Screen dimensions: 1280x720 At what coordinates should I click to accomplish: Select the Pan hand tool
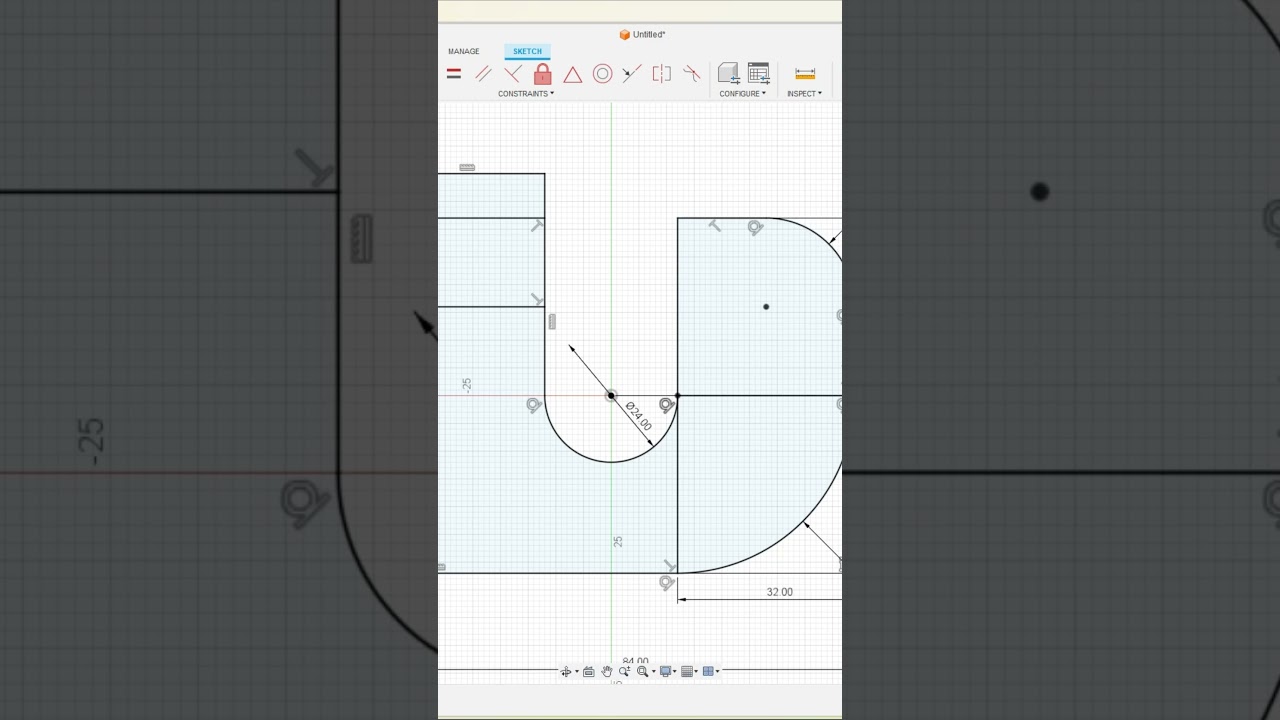(x=607, y=672)
